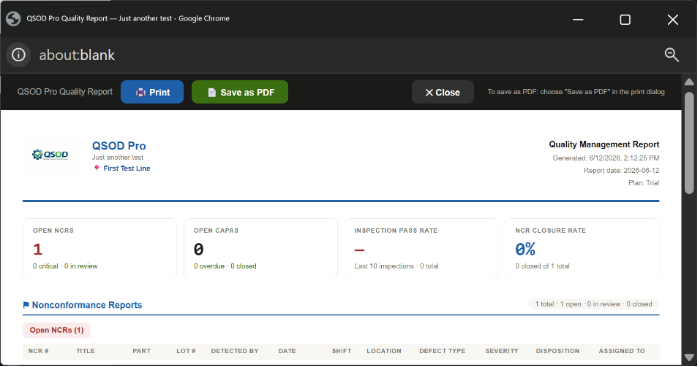
Task: Click the scrollbar down arrow
Action: (x=689, y=358)
